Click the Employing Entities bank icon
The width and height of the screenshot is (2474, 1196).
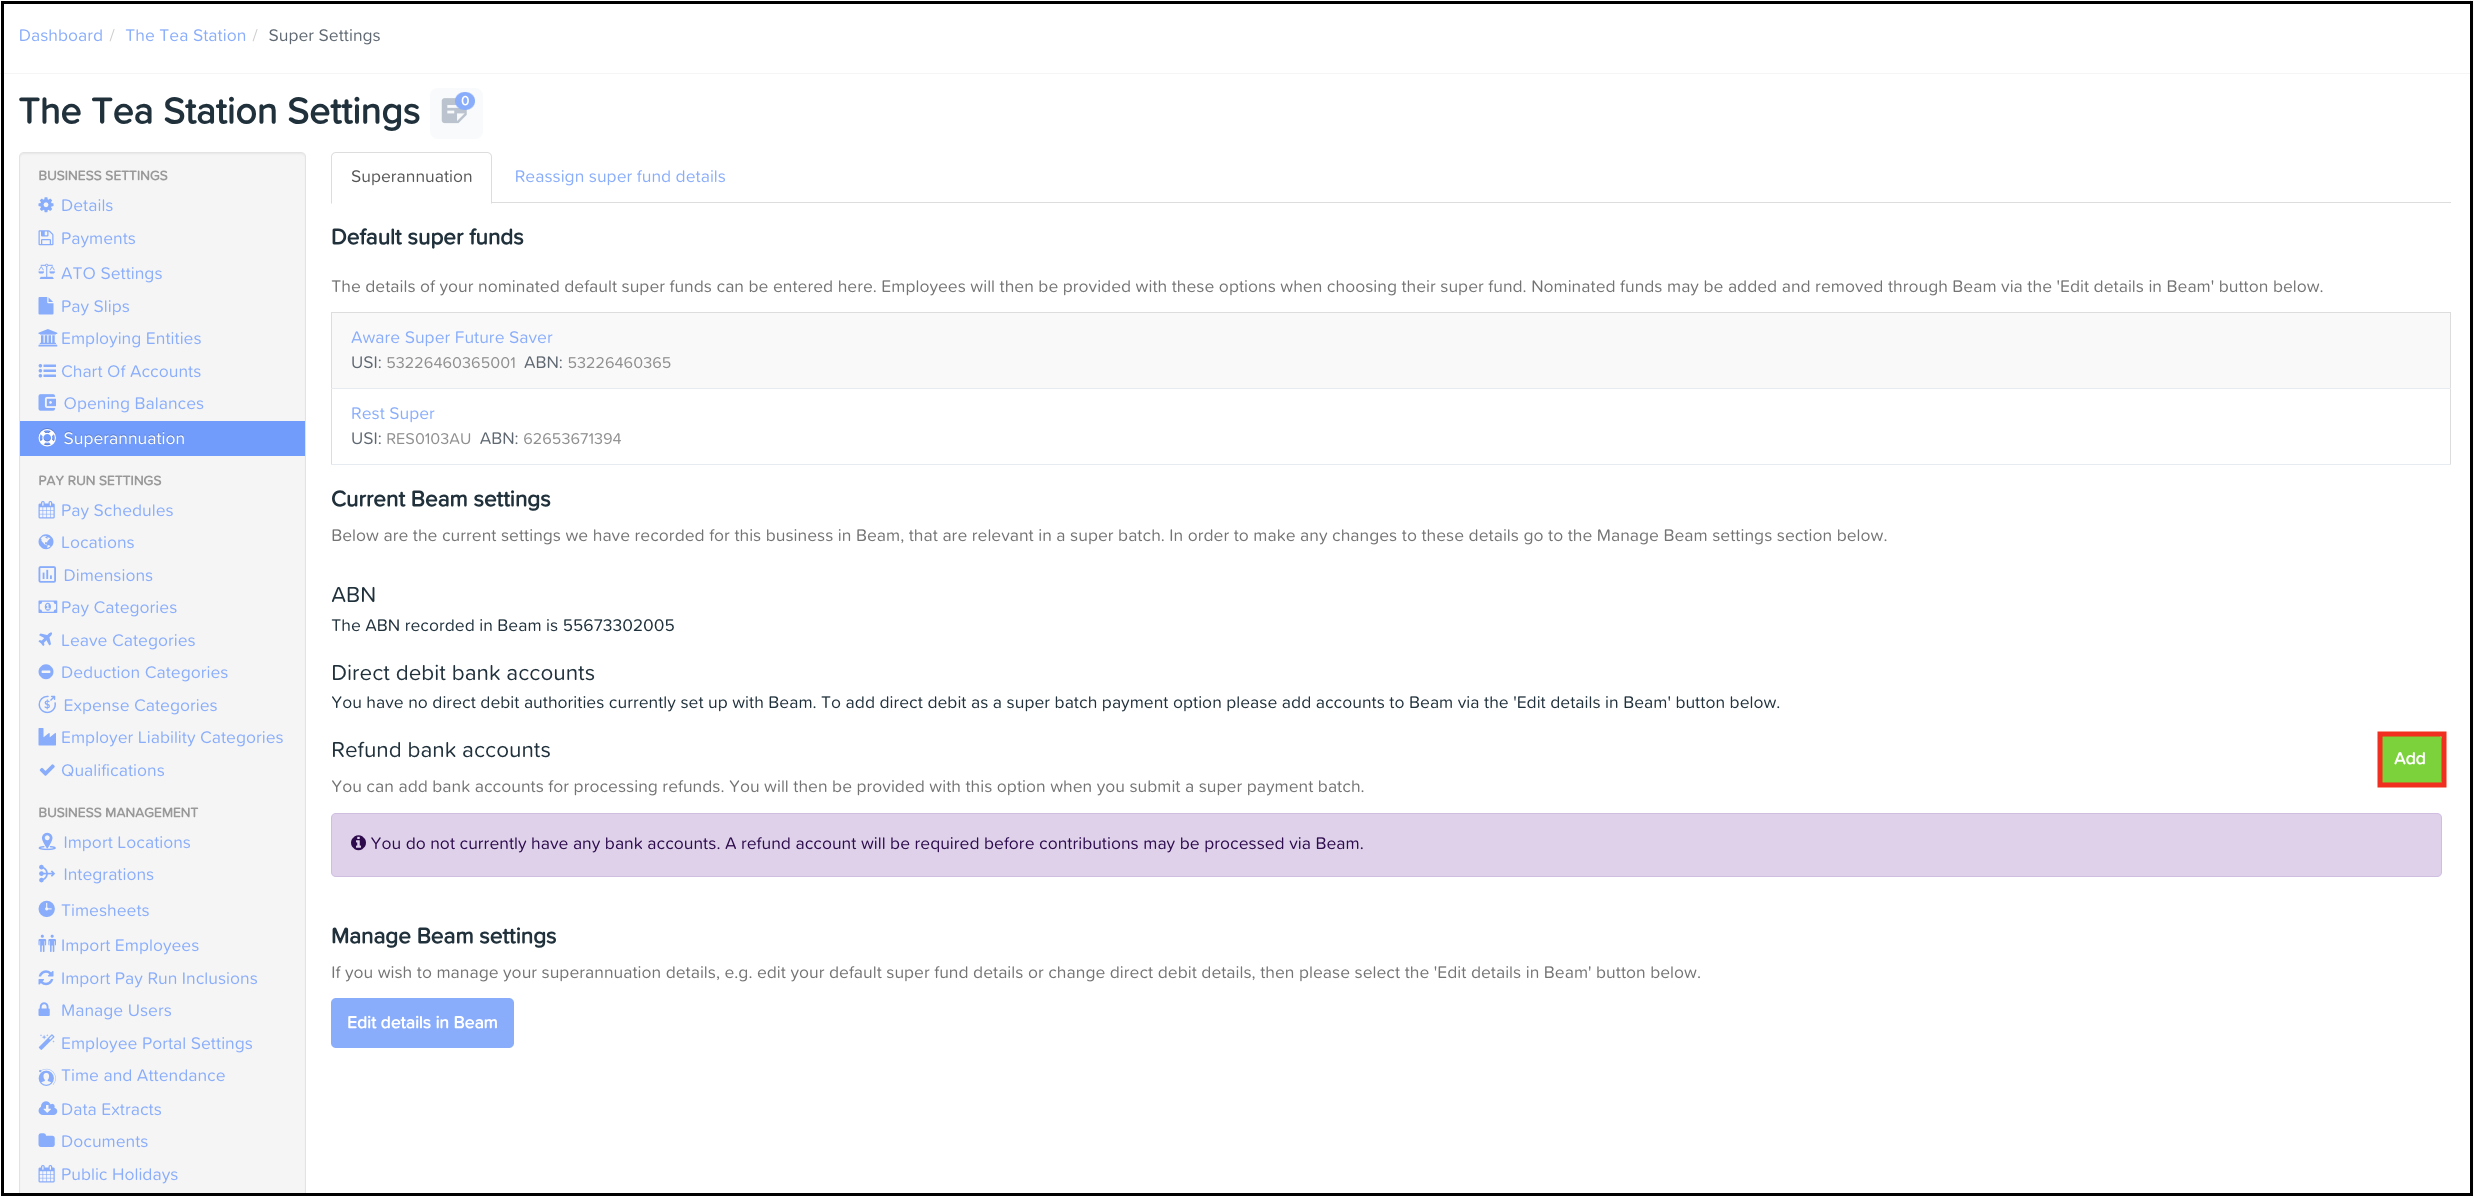pos(46,338)
